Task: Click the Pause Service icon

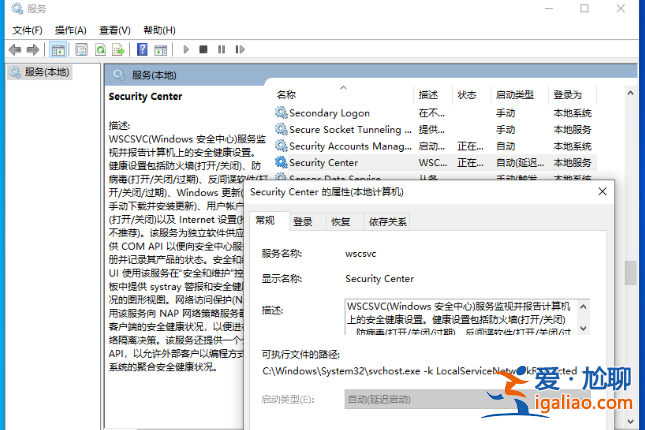Action: [x=221, y=49]
